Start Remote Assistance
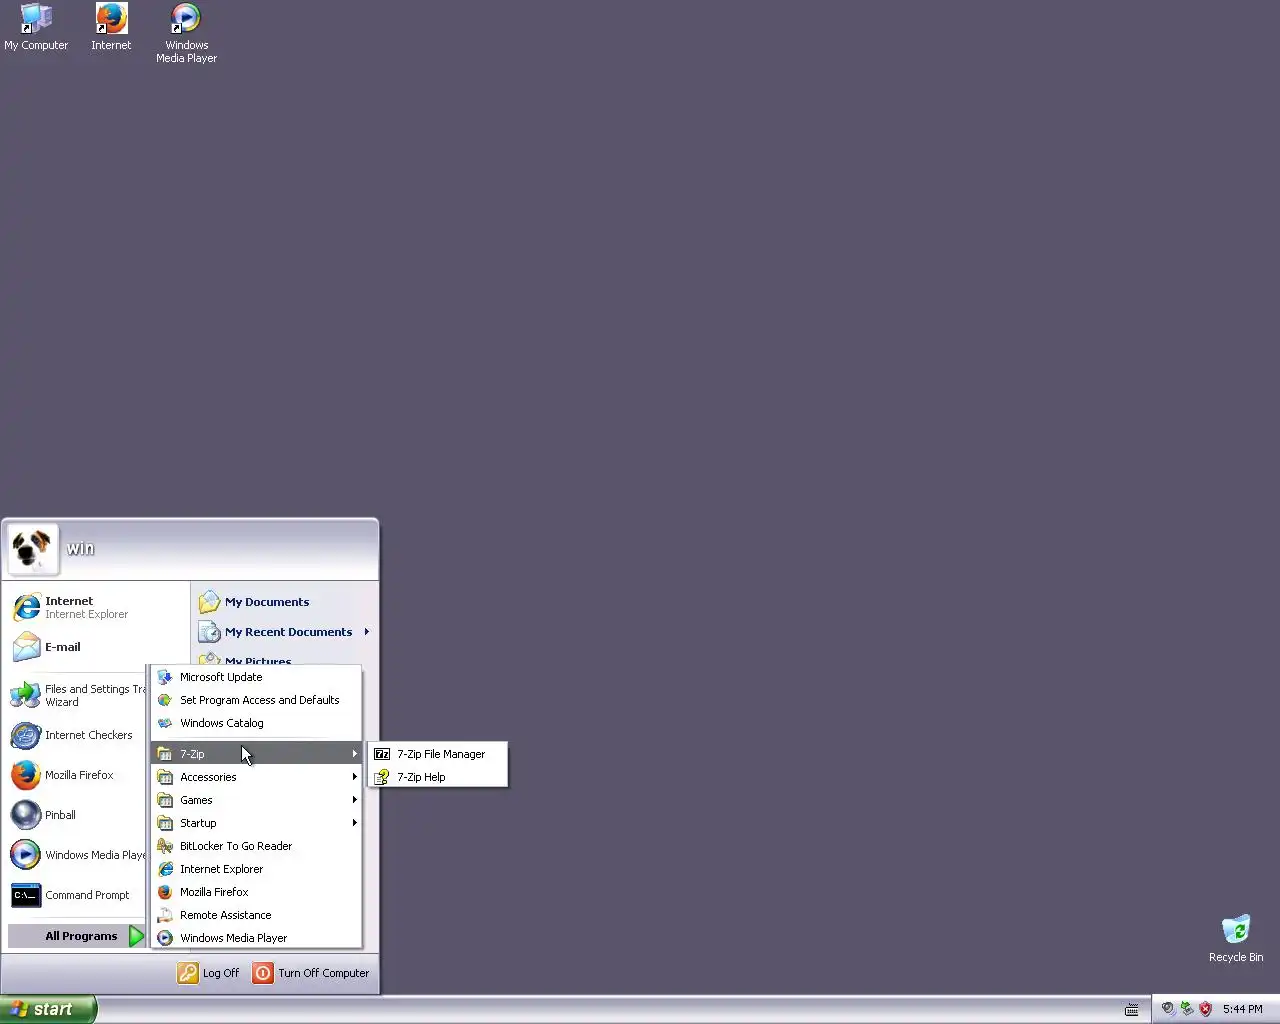Image resolution: width=1280 pixels, height=1024 pixels. tap(257, 915)
